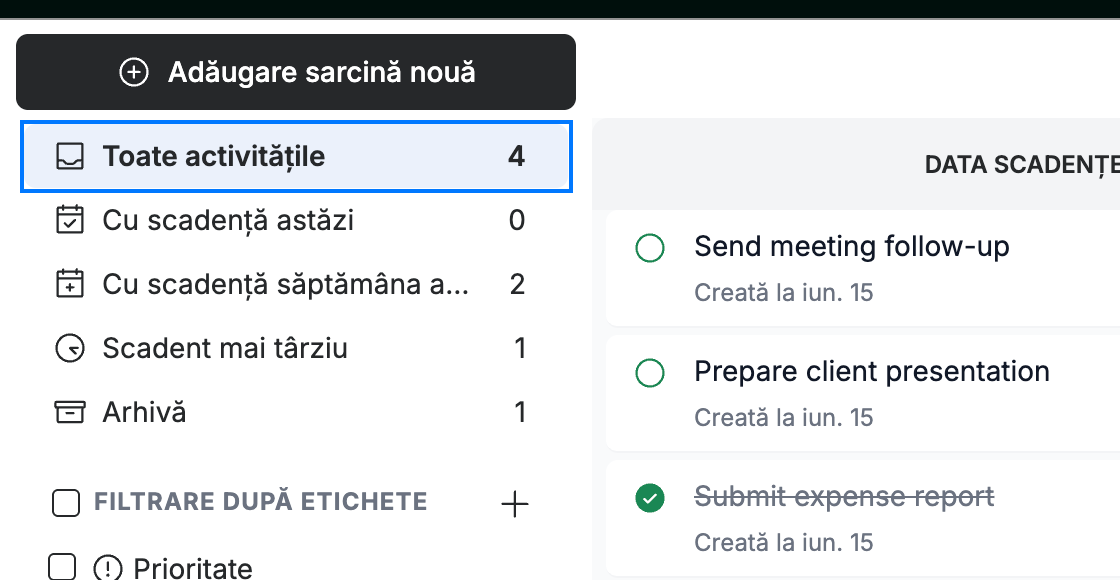Click the clock icon beside Scadent mai târziu
The height and width of the screenshot is (580, 1120).
pyautogui.click(x=70, y=349)
